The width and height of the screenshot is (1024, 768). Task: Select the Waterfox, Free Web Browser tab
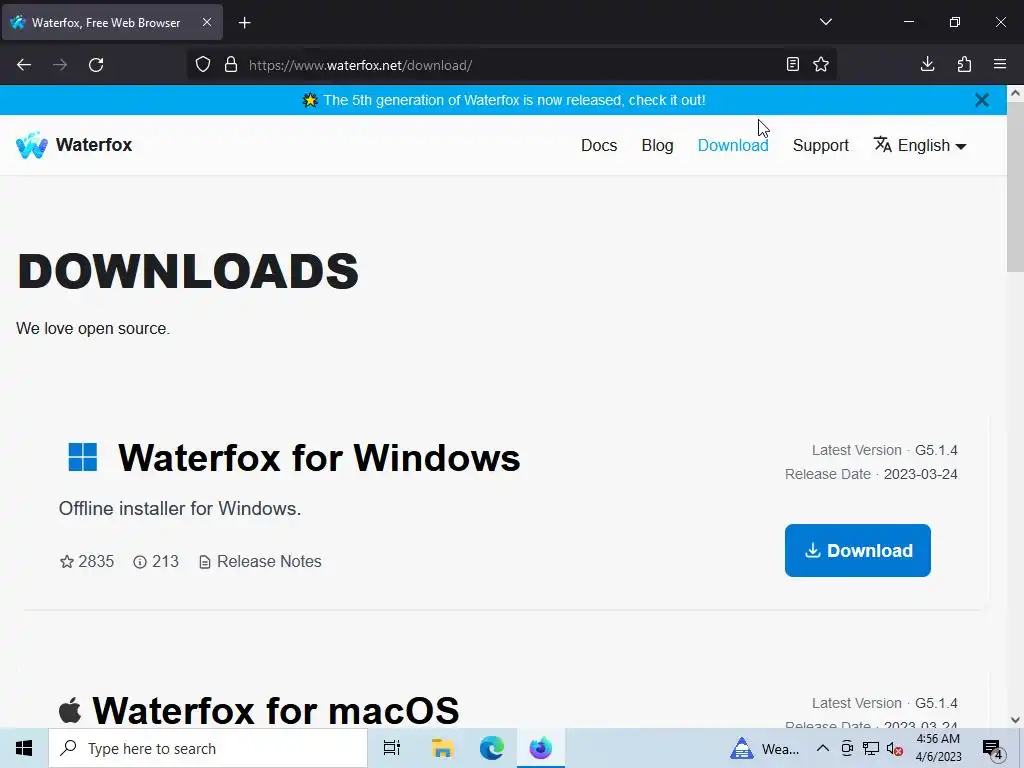(x=112, y=23)
